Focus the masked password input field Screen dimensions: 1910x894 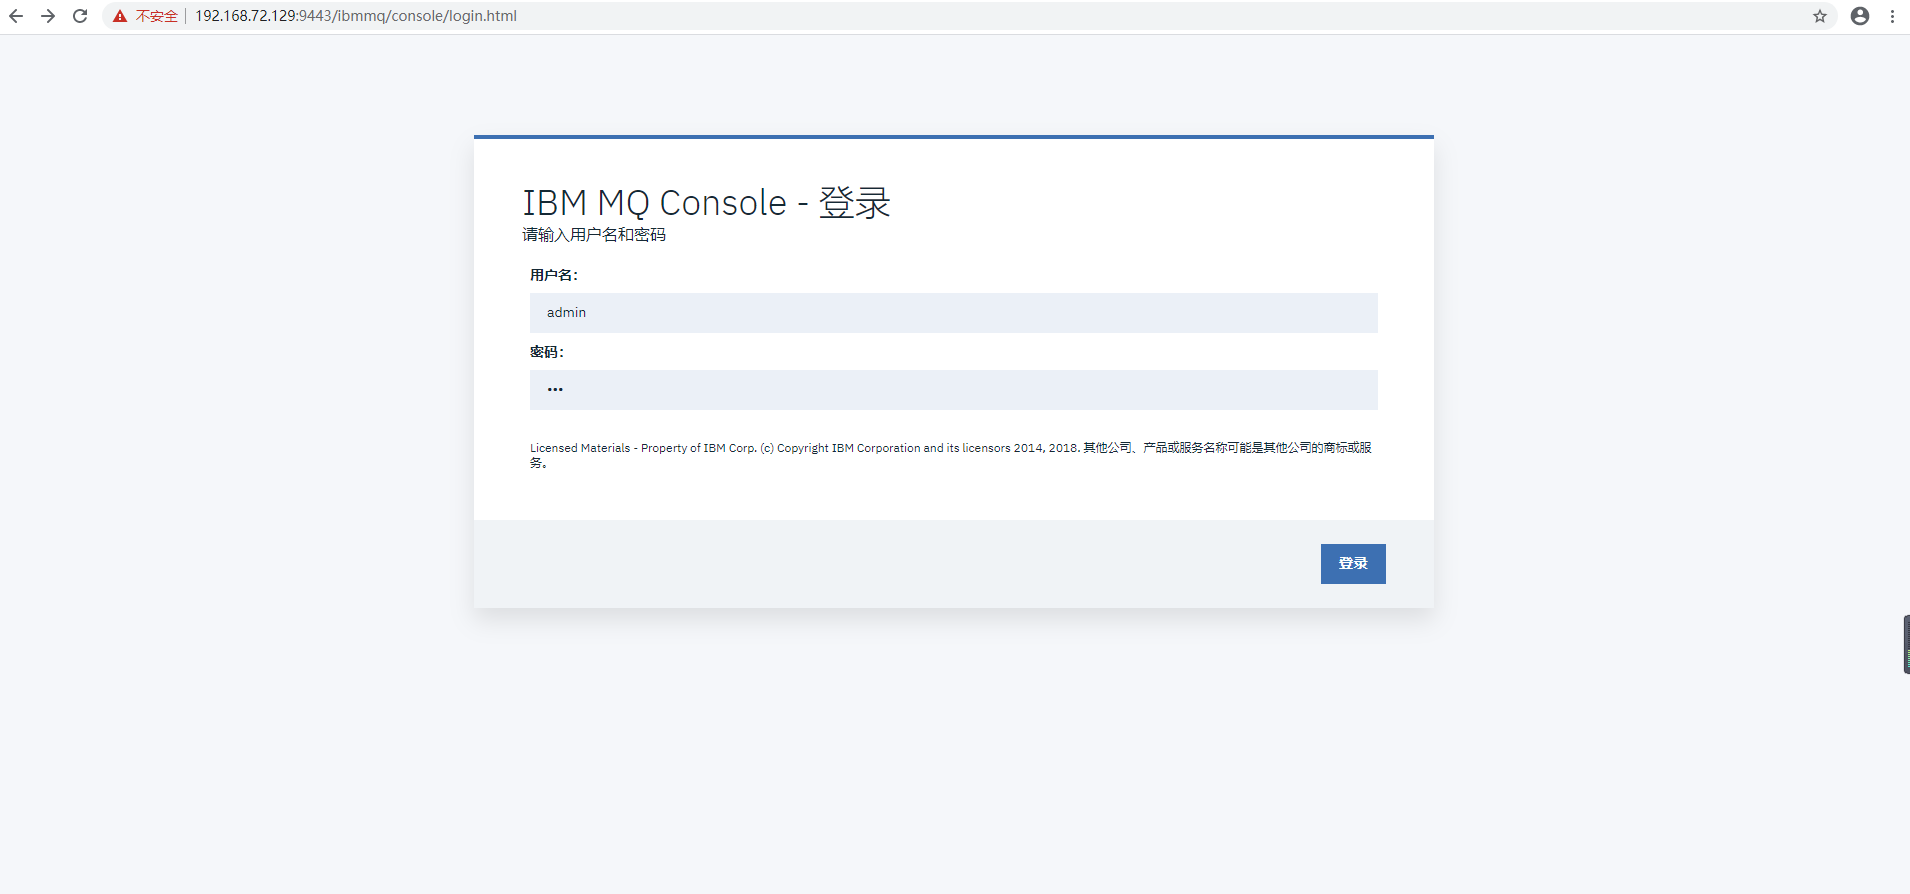[953, 390]
